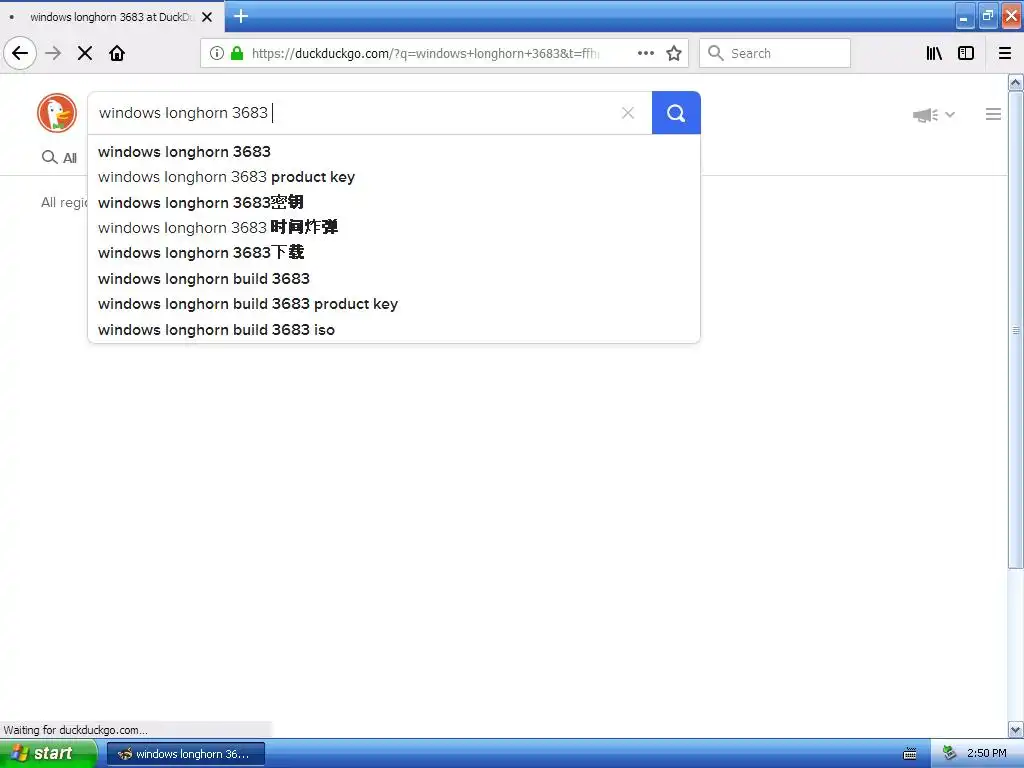The image size is (1024, 768).
Task: Open the DuckDuckGo megaphone dropdown
Action: pos(933,115)
